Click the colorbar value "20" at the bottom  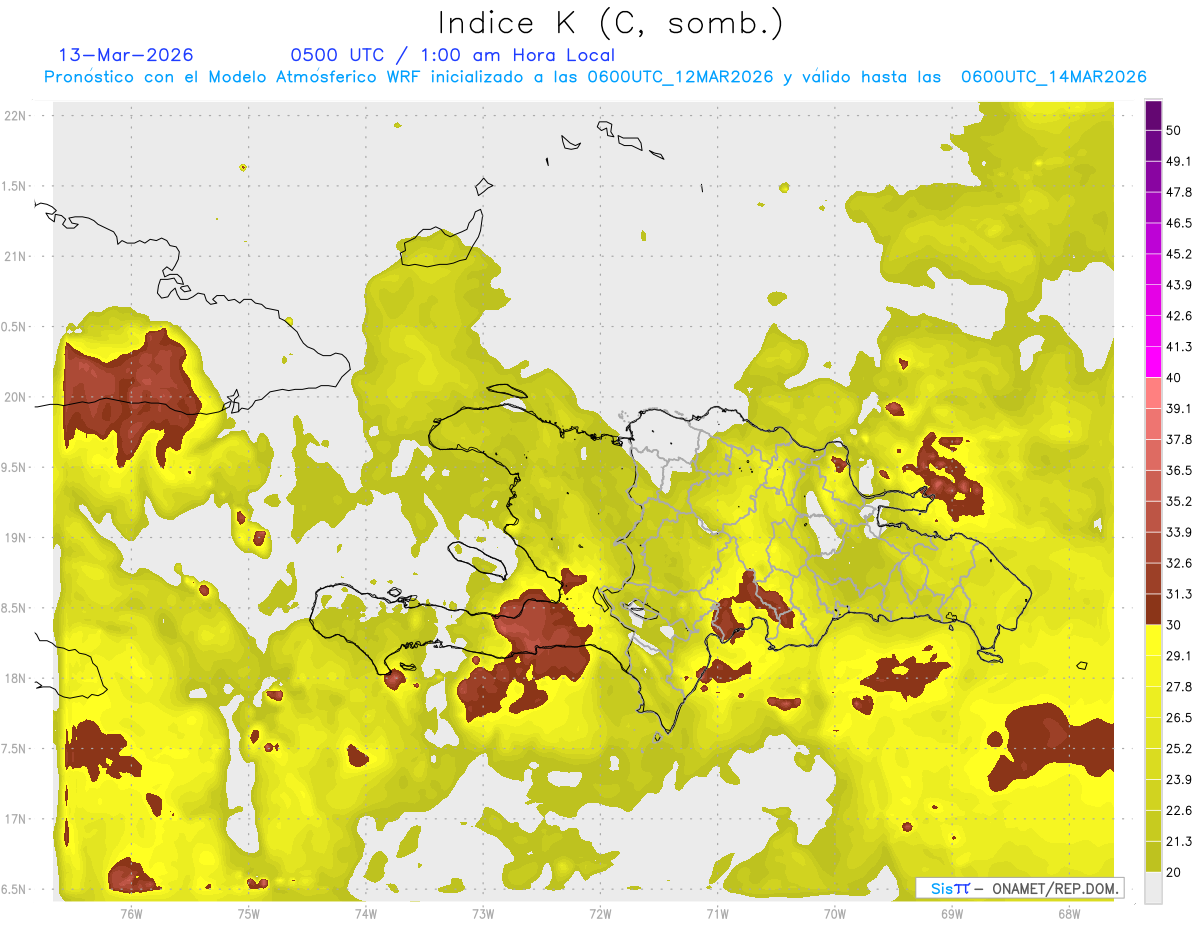tap(1174, 872)
